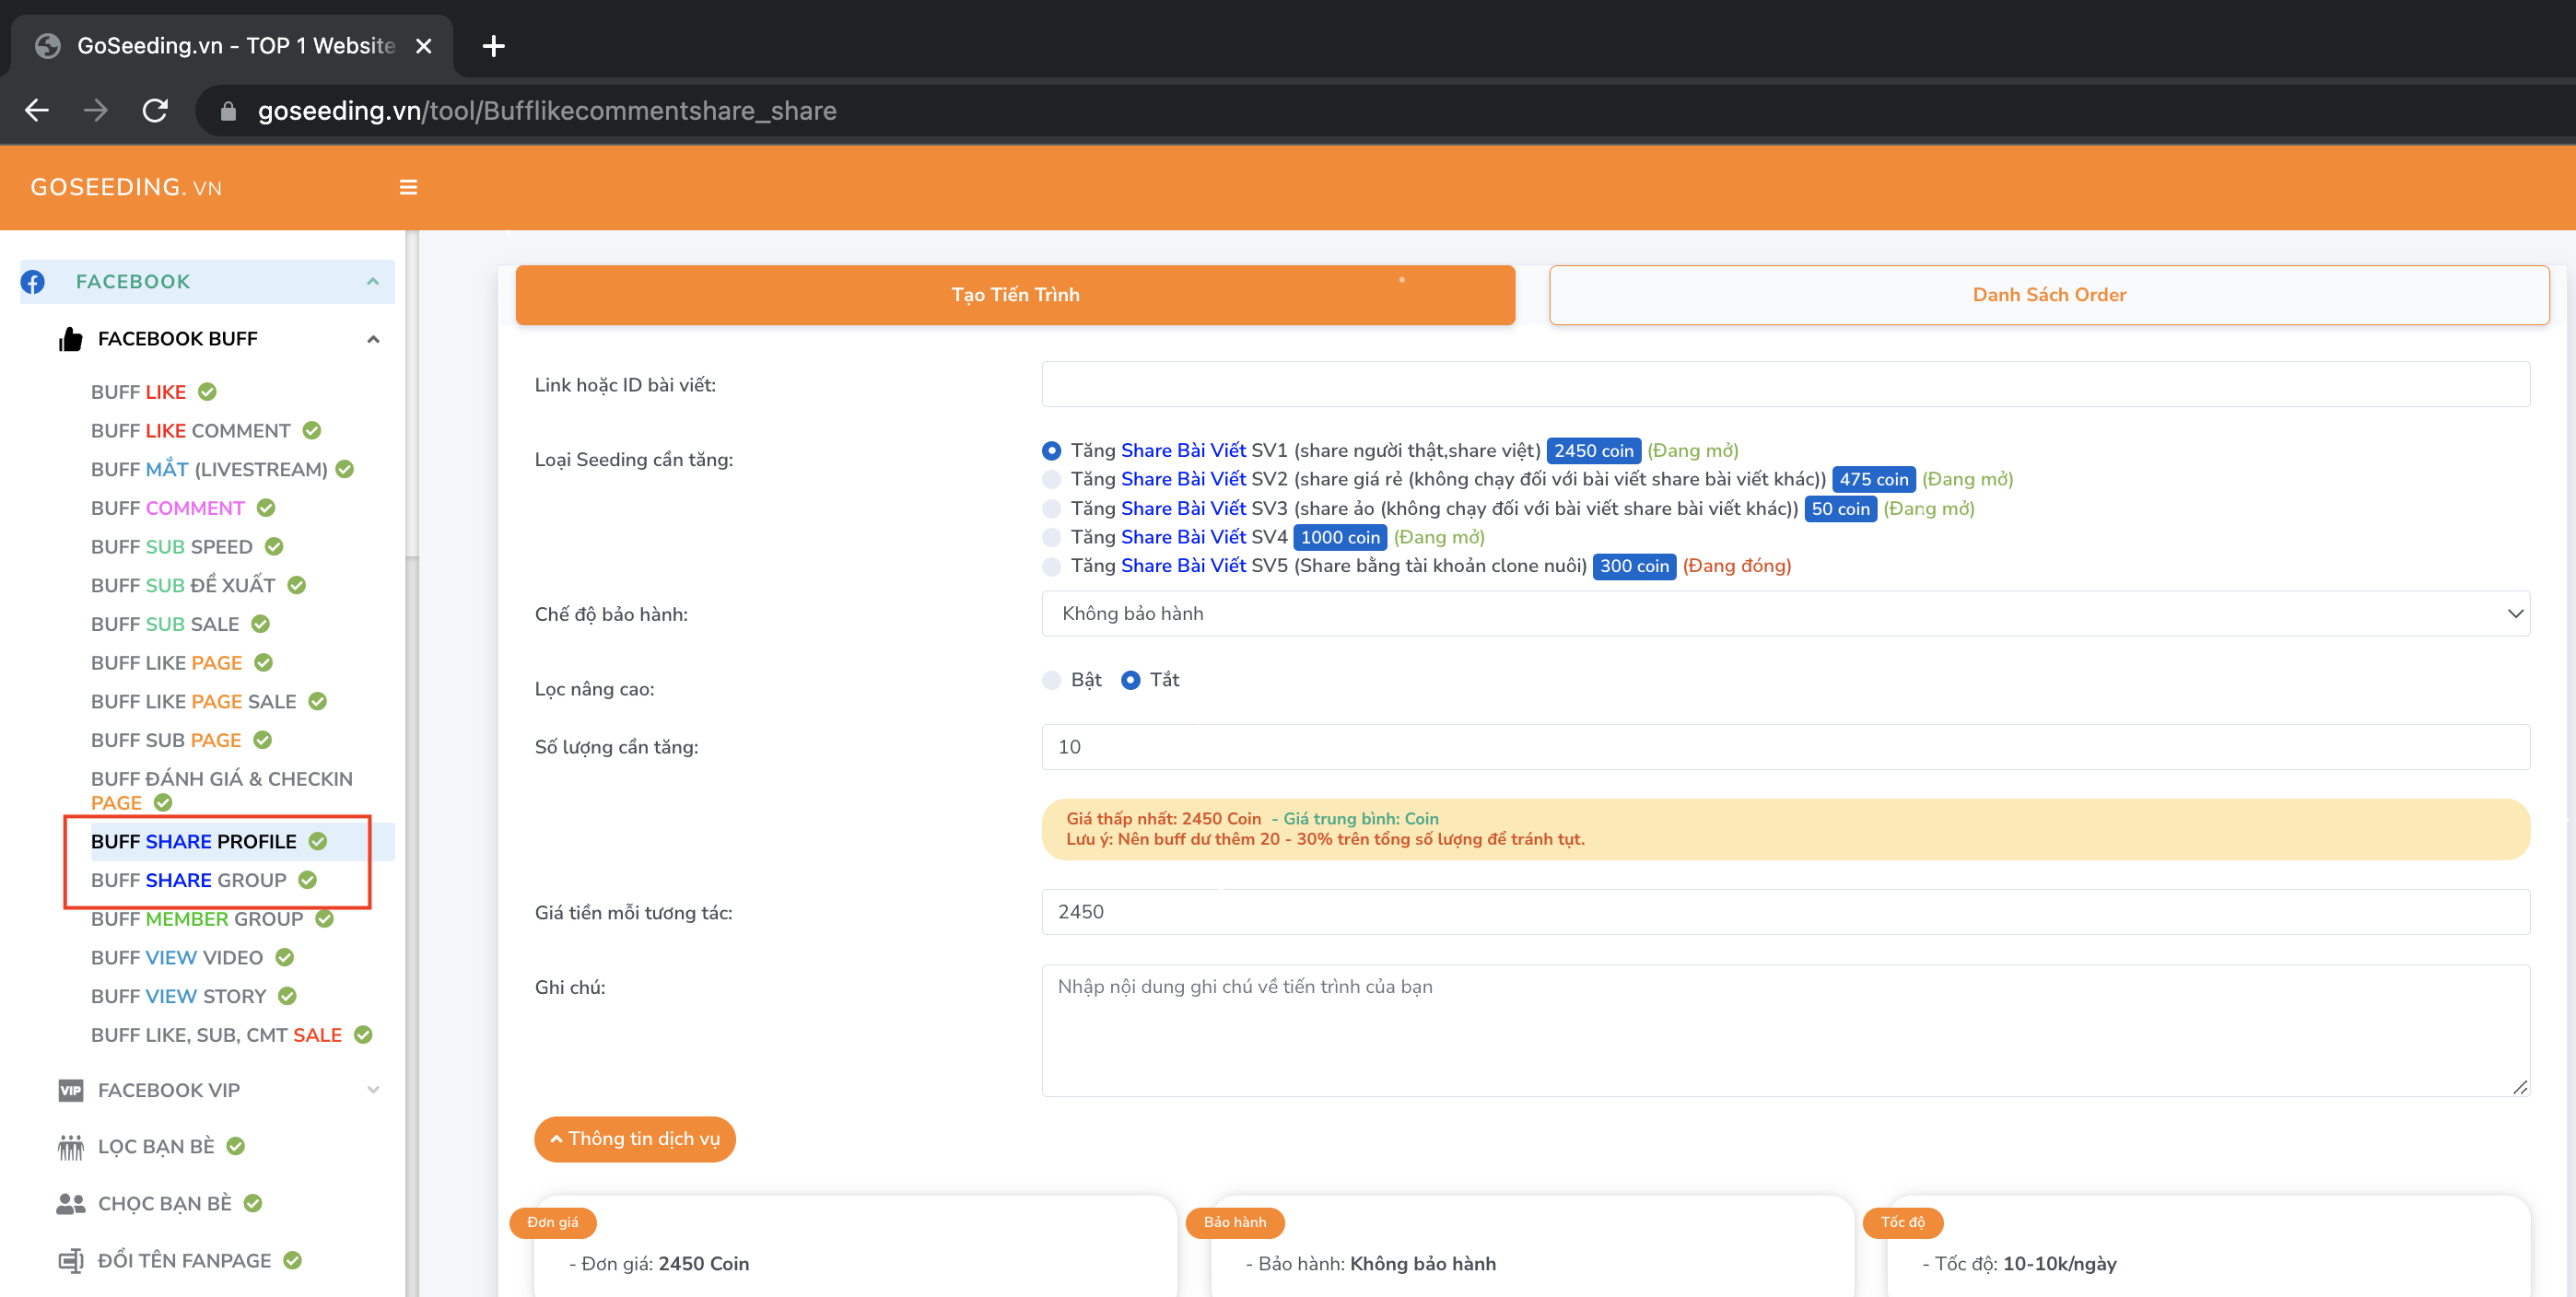Click green check beside BUFF LIKE COMMENT
Screen dimensions: 2576x1297
coord(312,431)
